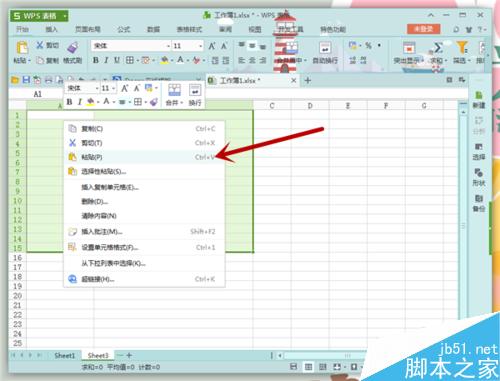
Task: Switch to the Sheet1 tab
Action: pyautogui.click(x=65, y=355)
